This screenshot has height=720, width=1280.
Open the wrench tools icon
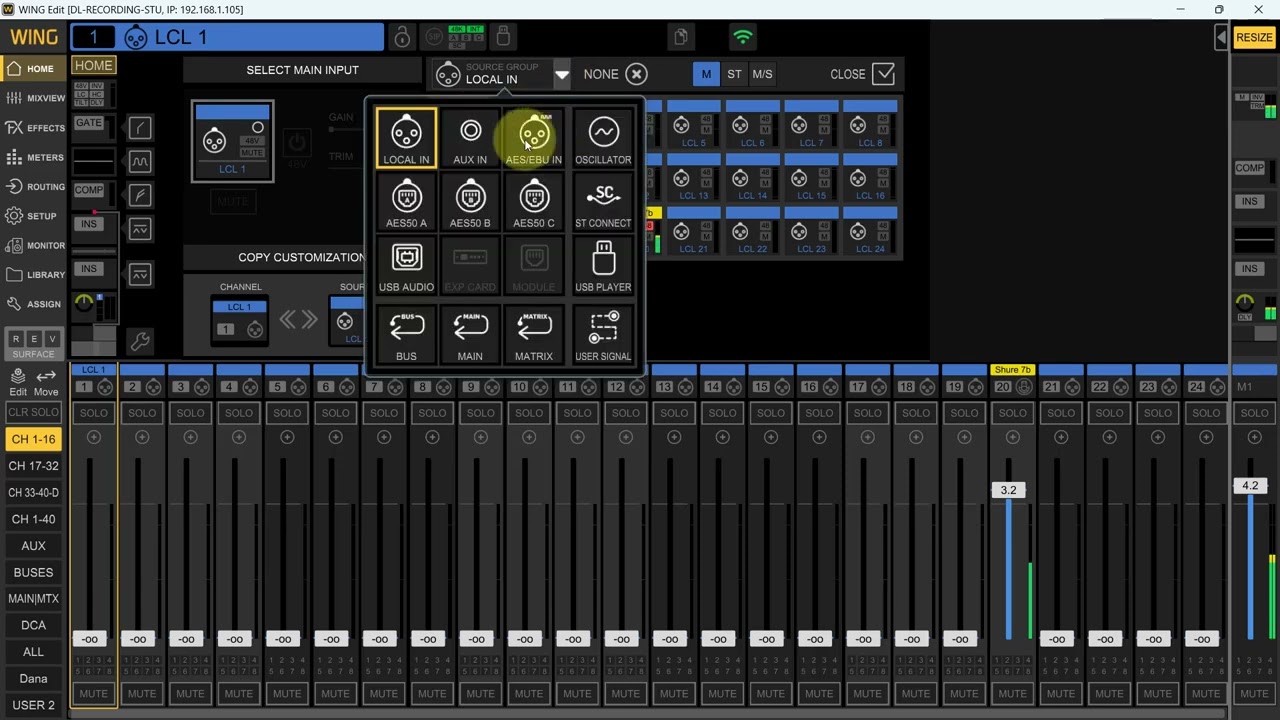[139, 342]
